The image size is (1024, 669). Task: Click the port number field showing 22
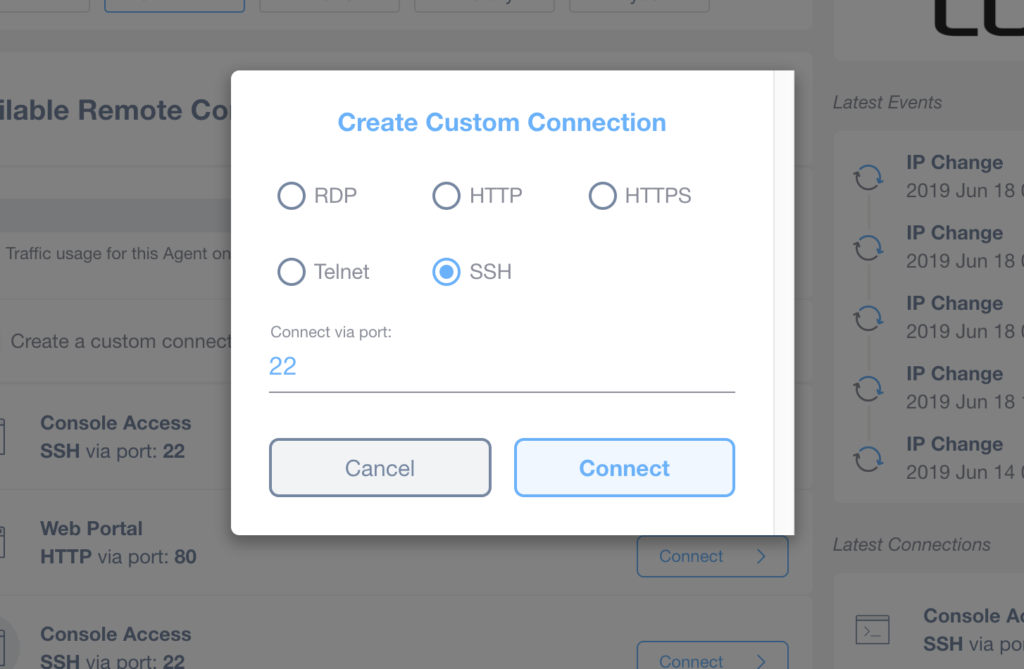pos(500,365)
